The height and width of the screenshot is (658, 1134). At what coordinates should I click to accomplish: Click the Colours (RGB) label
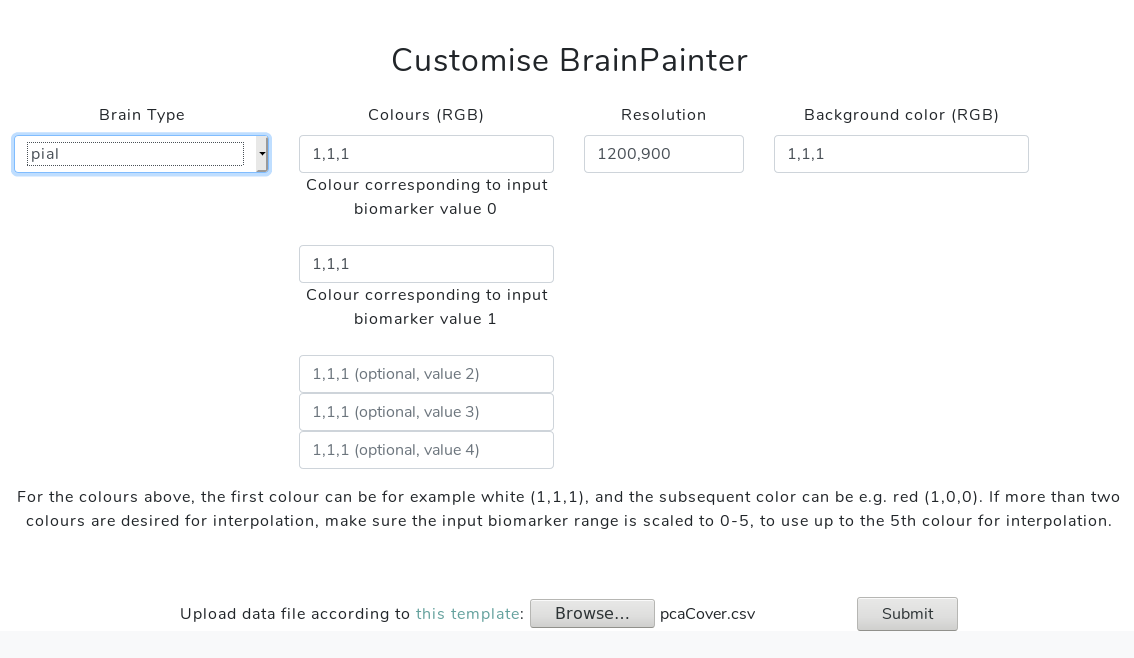pos(426,115)
